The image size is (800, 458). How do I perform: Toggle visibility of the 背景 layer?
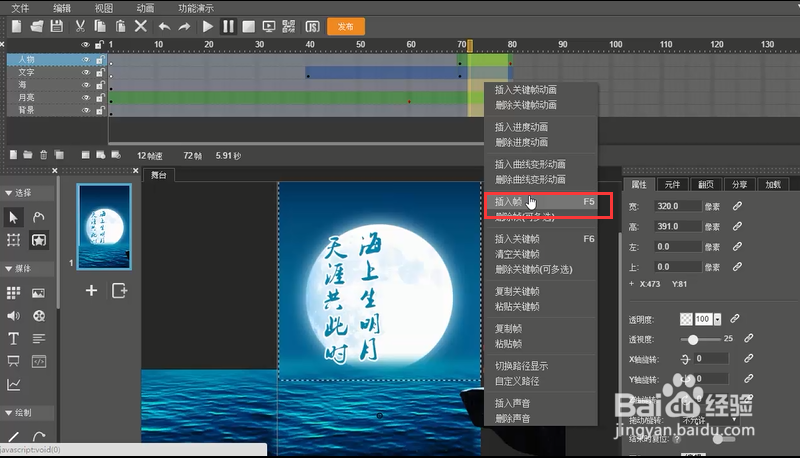(86, 110)
